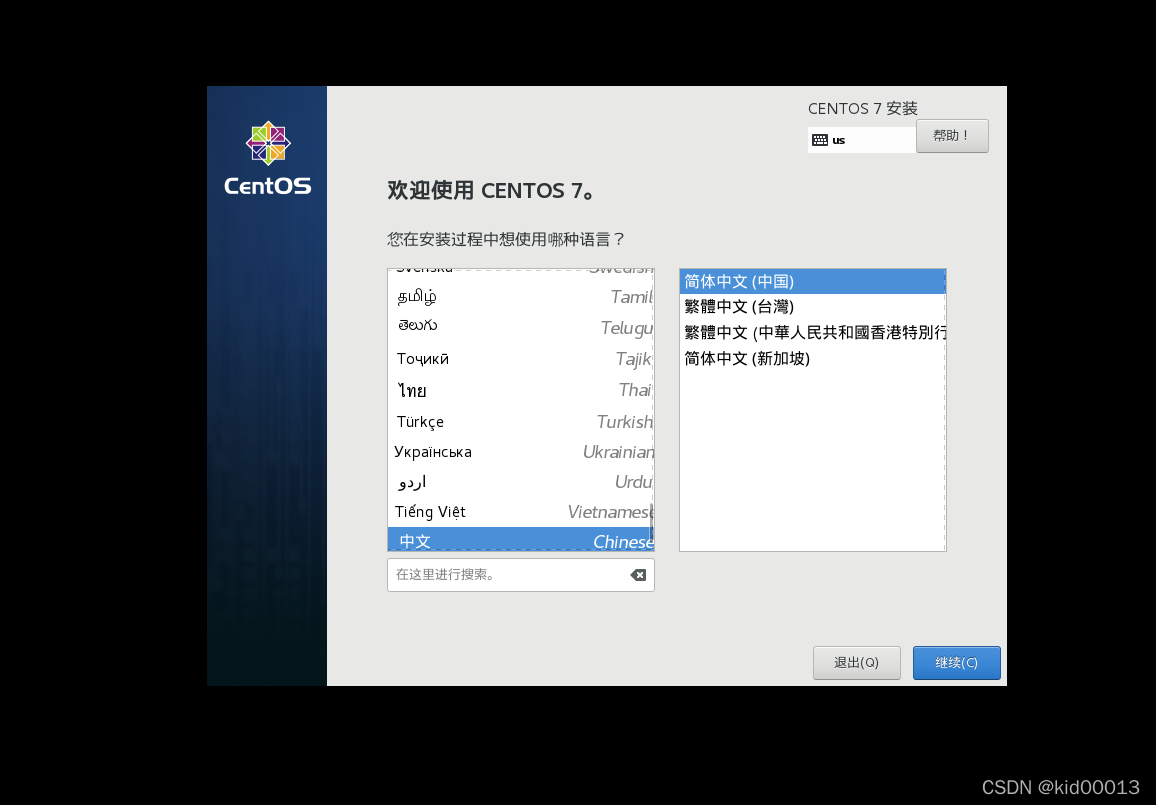The image size is (1156, 805).
Task: Choose locale 简体中文 (中国)
Action: click(x=812, y=282)
